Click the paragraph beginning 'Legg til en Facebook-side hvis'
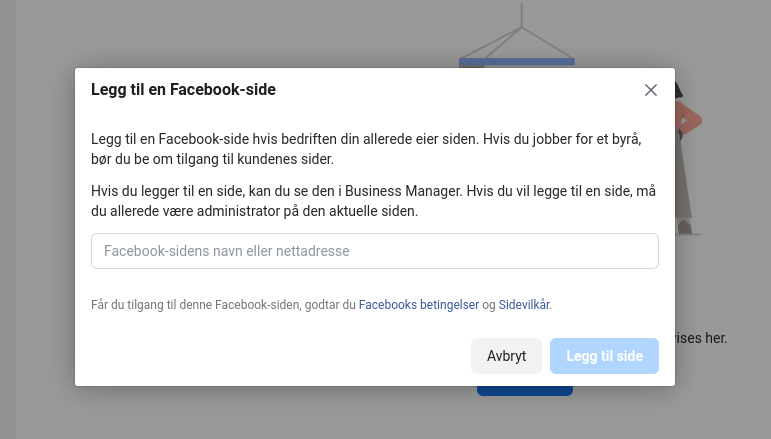This screenshot has height=439, width=771. [366, 149]
